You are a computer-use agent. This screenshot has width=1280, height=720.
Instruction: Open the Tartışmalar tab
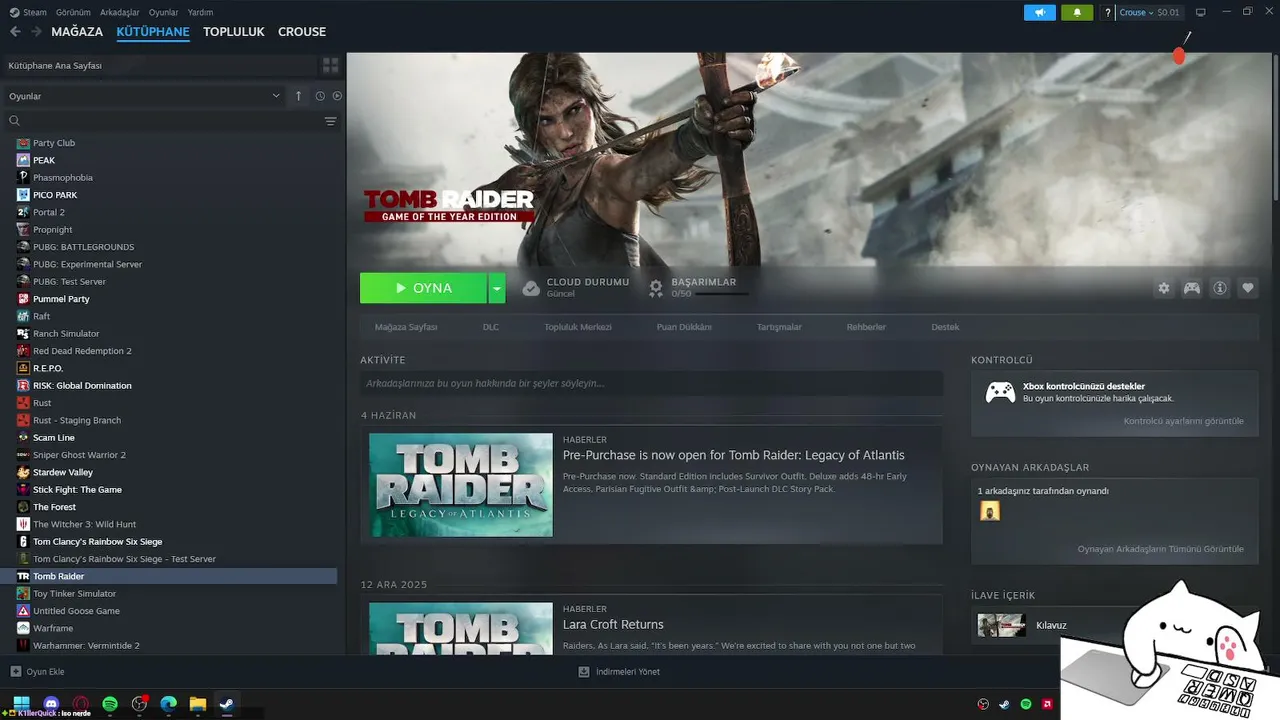(x=779, y=327)
